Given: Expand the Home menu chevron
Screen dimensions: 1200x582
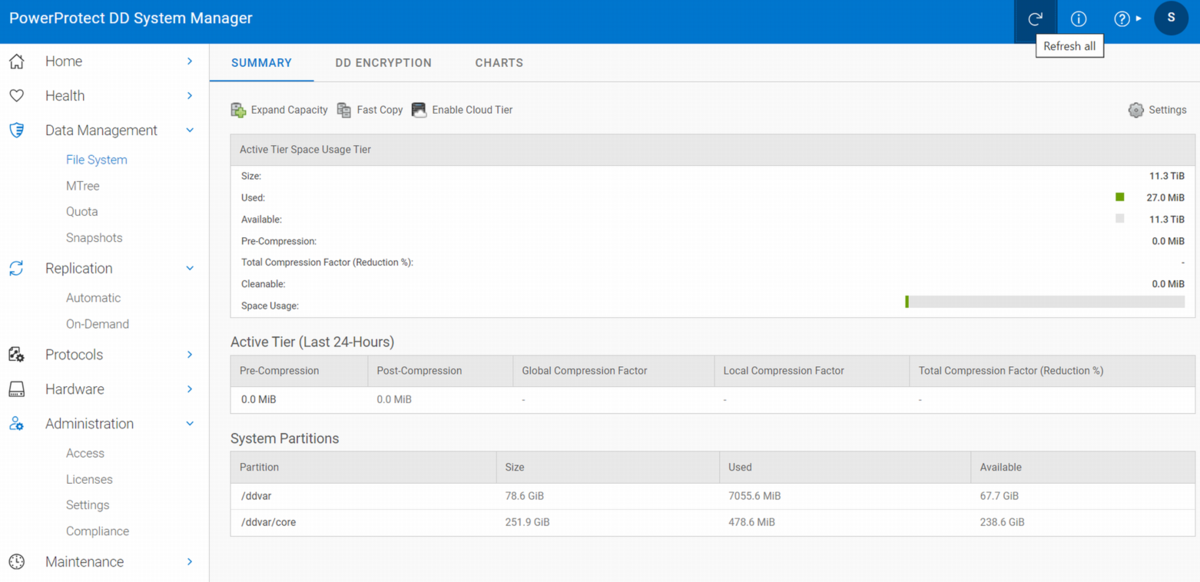Looking at the screenshot, I should pos(190,61).
